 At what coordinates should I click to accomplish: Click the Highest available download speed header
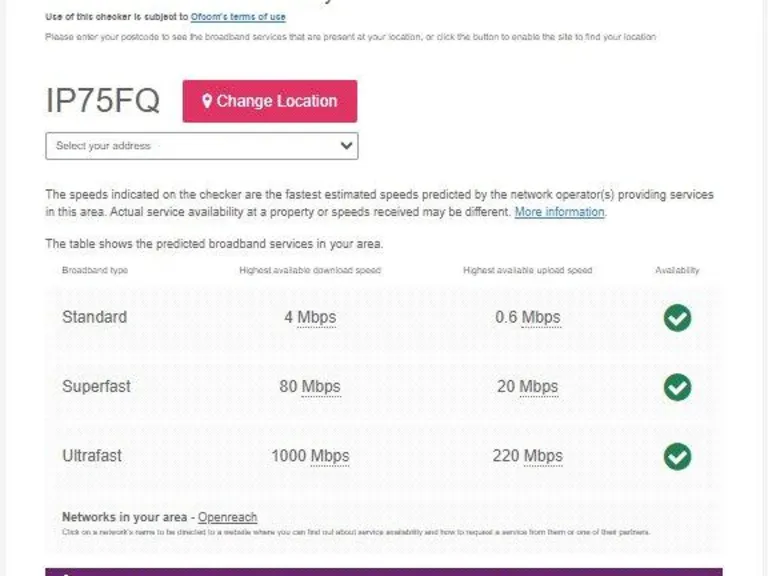[310, 270]
